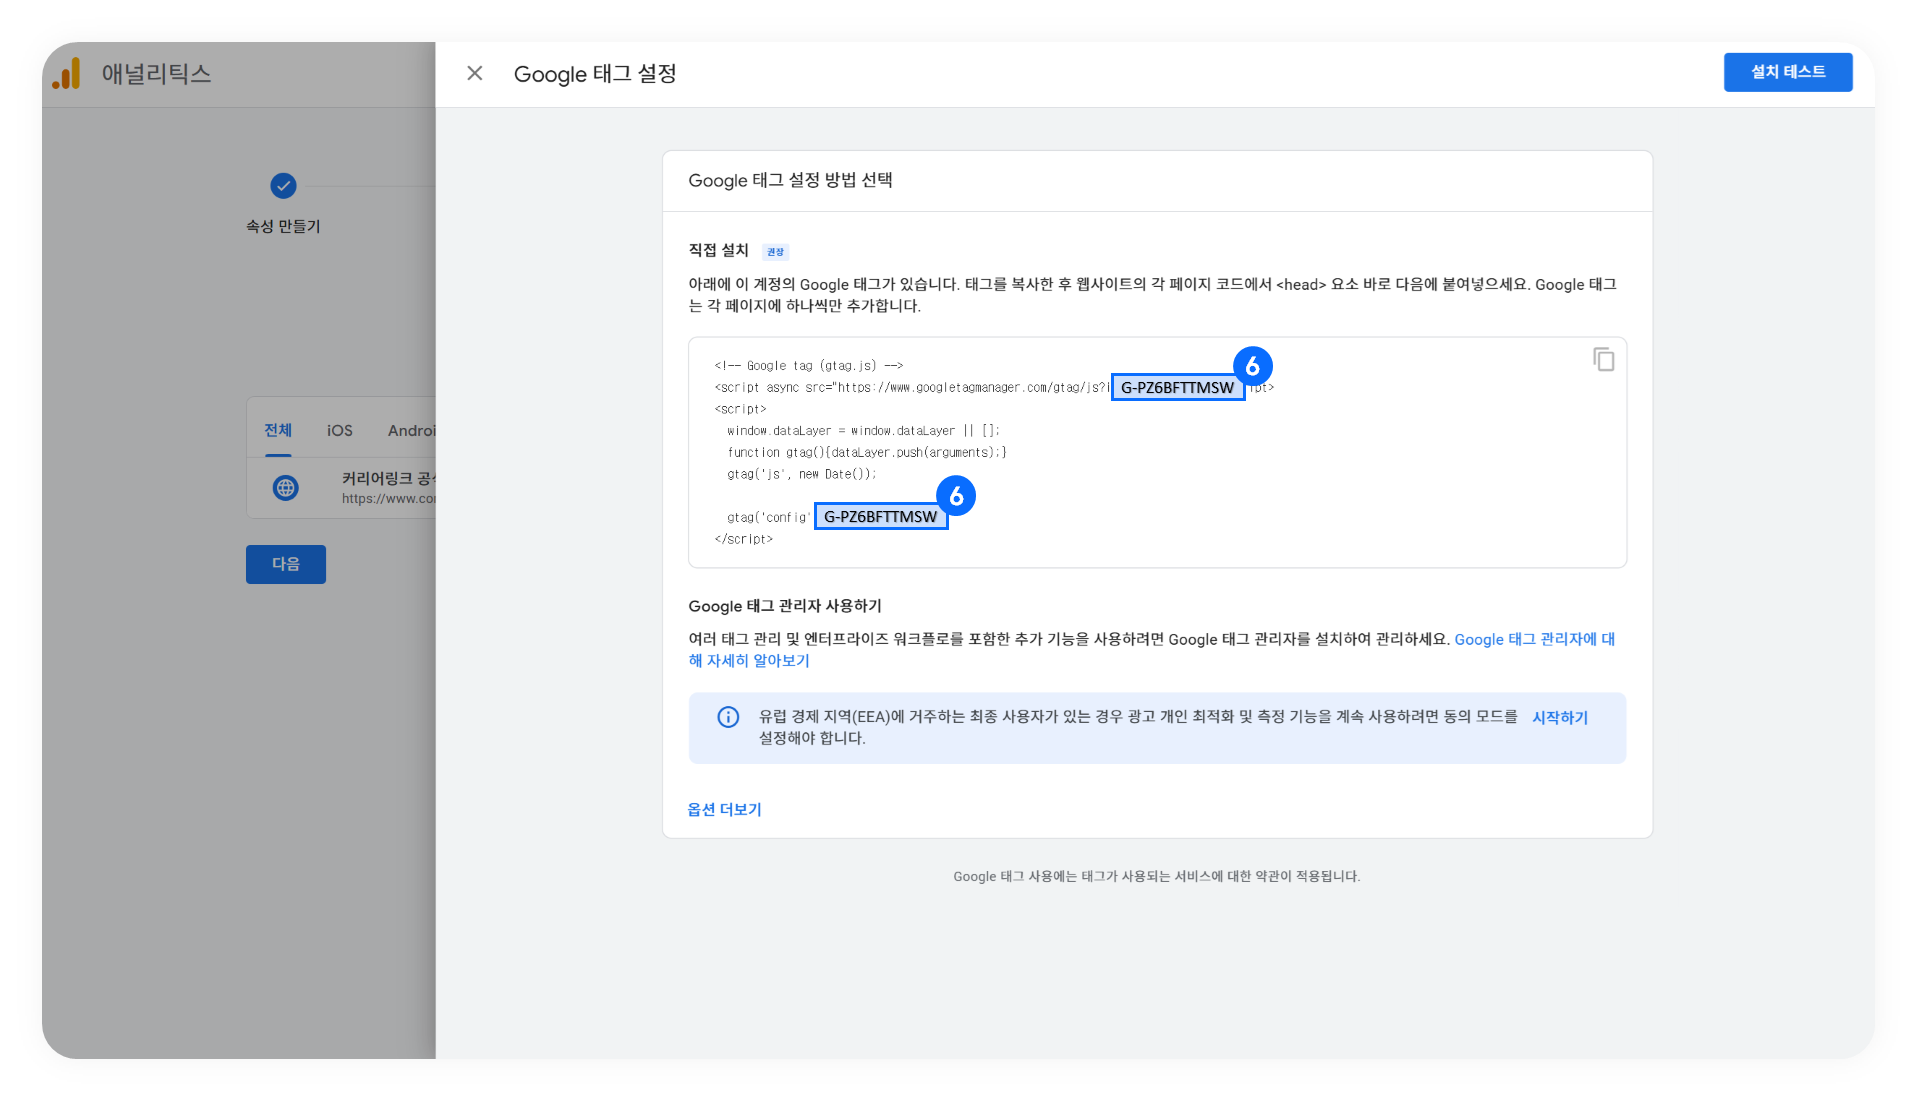Click the 속성 만들기 step checkmark
This screenshot has width=1917, height=1101.
[x=284, y=185]
